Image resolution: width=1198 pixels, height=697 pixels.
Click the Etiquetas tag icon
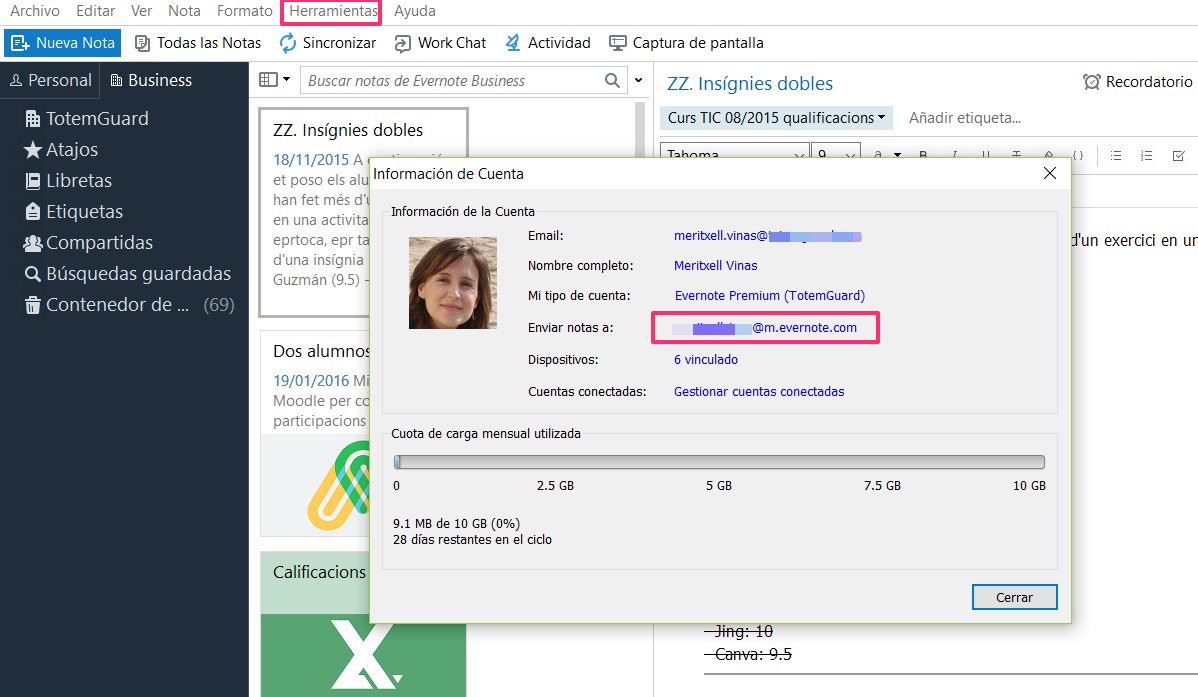[32, 212]
